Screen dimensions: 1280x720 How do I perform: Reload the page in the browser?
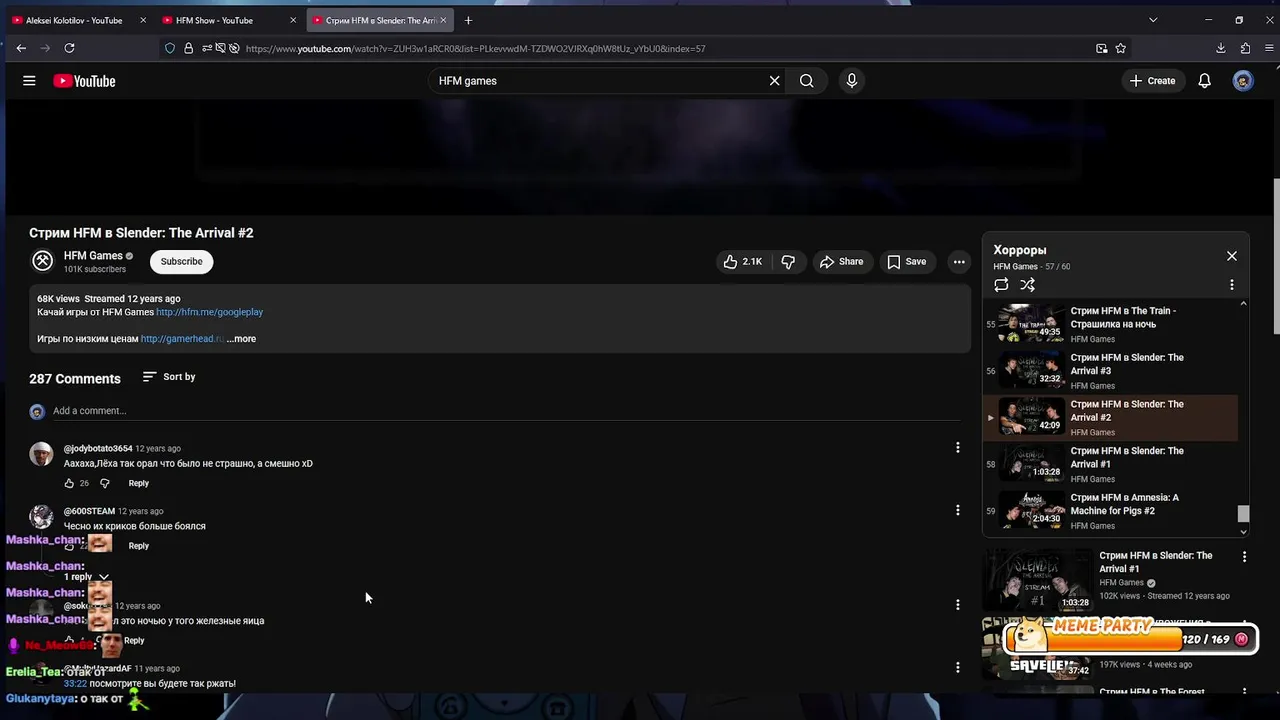tap(69, 48)
